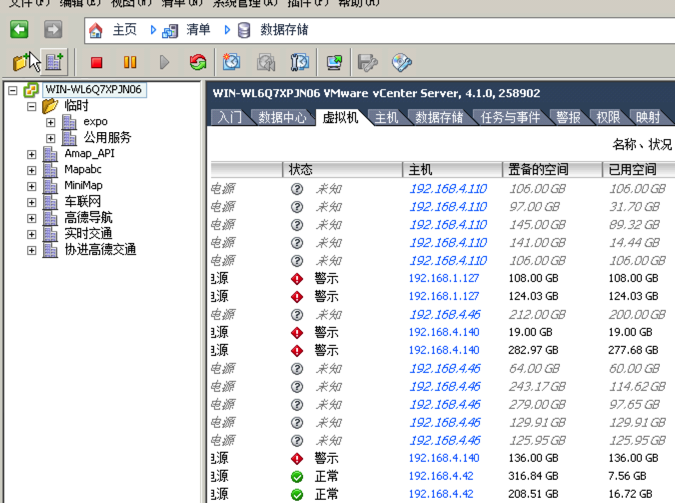Expand the 高德导航 tree node
675x503 pixels.
[x=31, y=218]
